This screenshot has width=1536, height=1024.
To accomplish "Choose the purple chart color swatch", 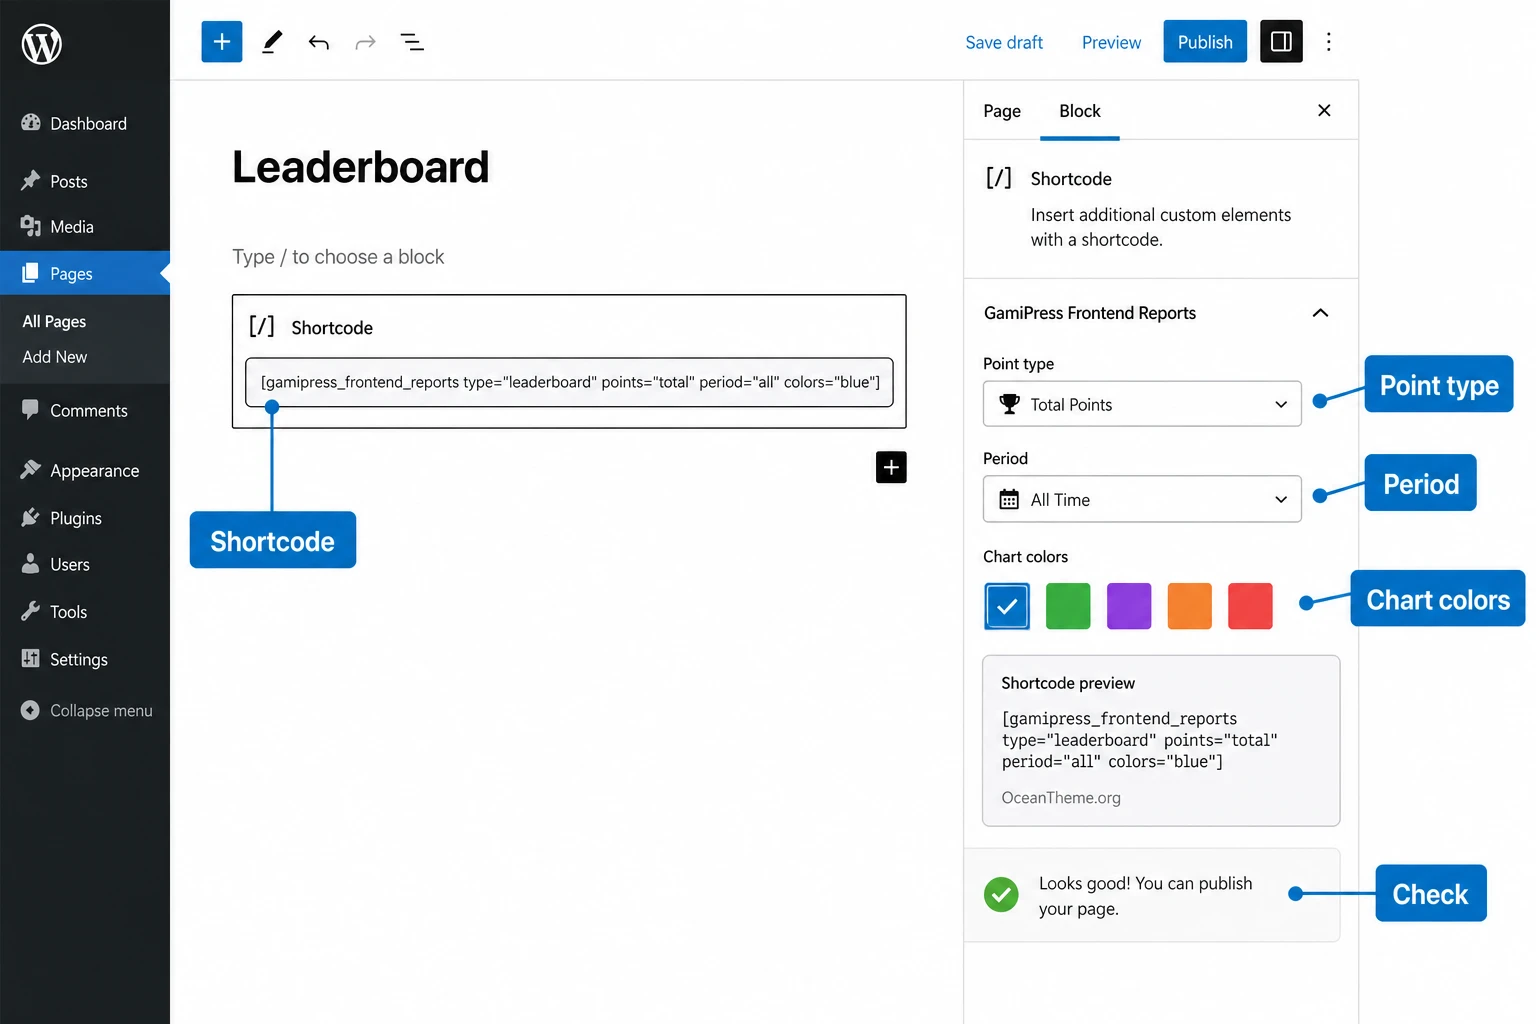I will [x=1129, y=606].
